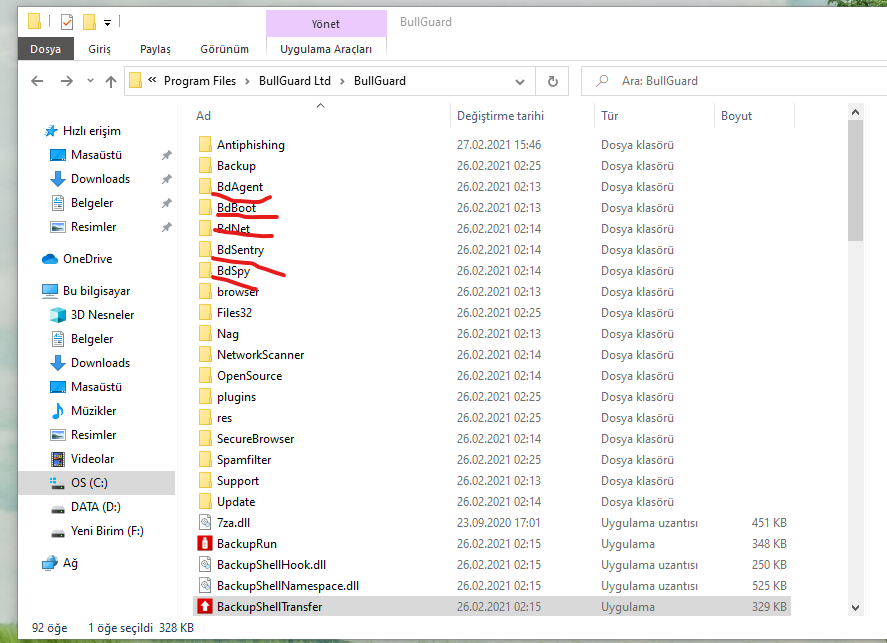Select the BackupShellHook.dll file icon

tap(205, 564)
